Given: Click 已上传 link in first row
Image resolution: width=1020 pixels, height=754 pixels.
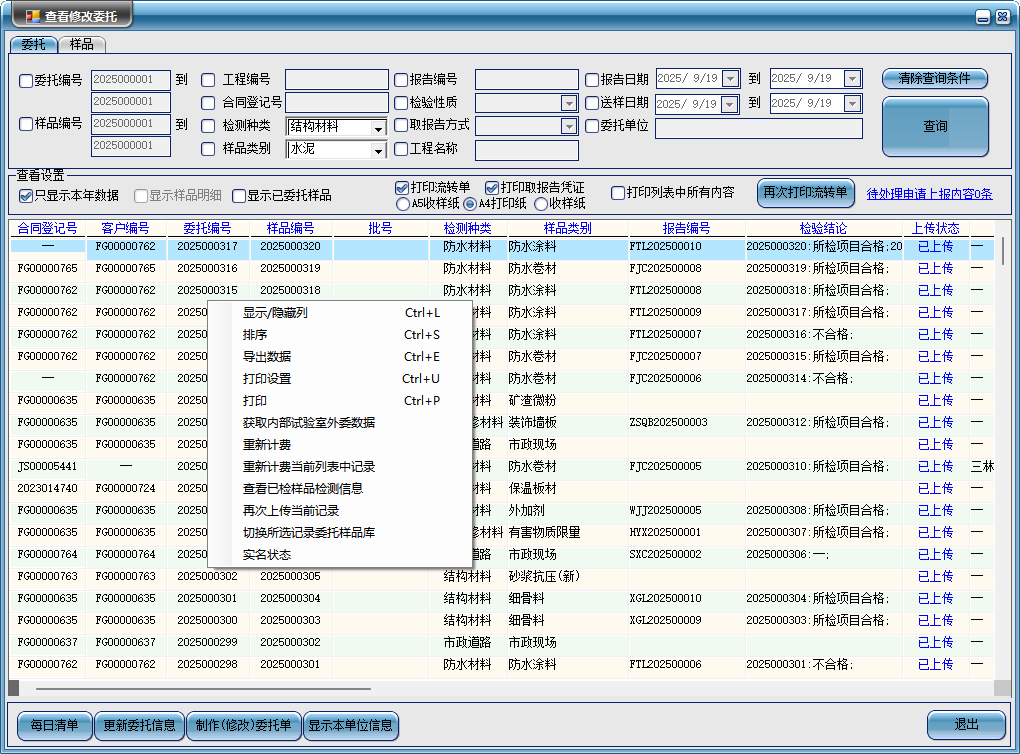Looking at the screenshot, I should point(935,246).
